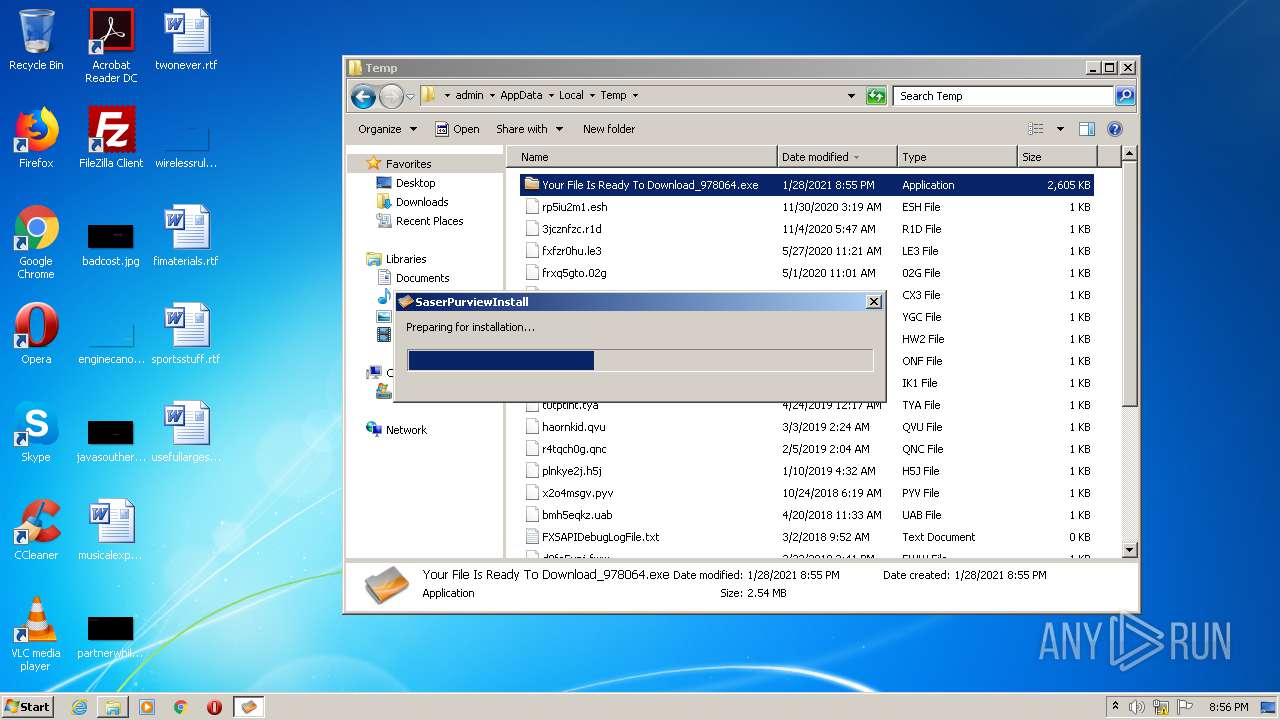Viewport: 1280px width, 720px height.
Task: Expand the recent pages dropdown arrow
Action: click(410, 96)
